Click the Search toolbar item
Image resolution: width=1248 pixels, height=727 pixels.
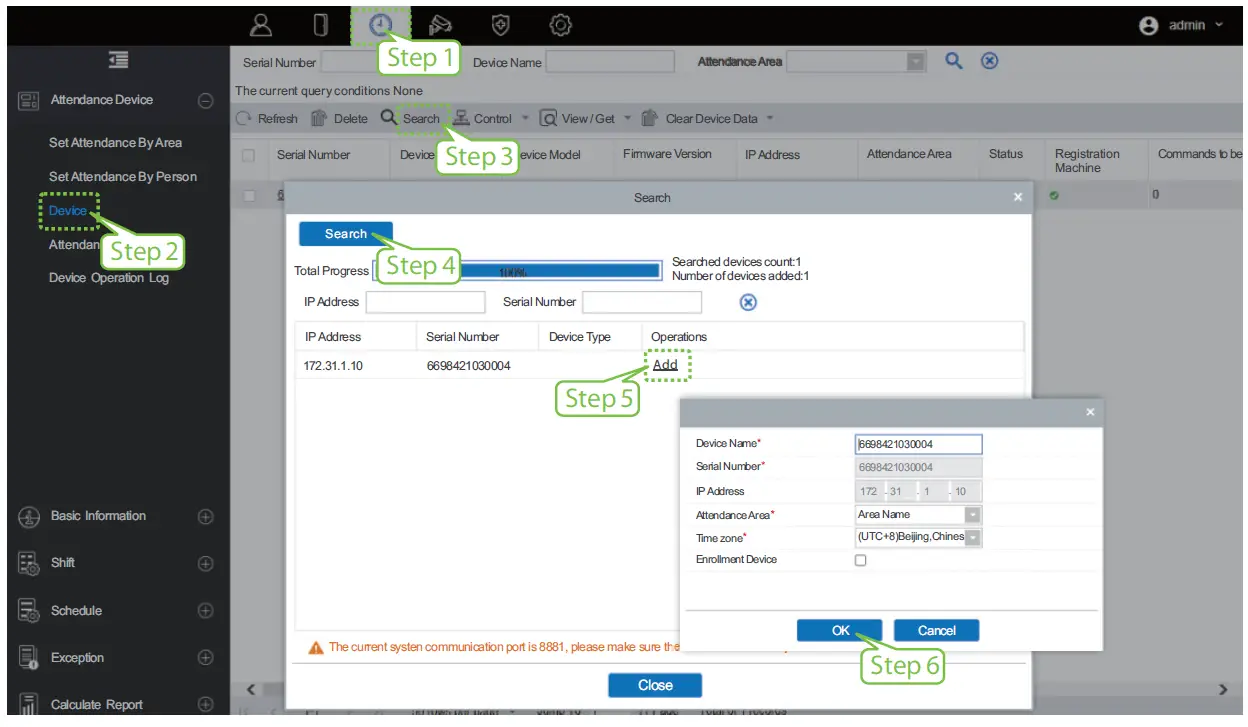(410, 118)
